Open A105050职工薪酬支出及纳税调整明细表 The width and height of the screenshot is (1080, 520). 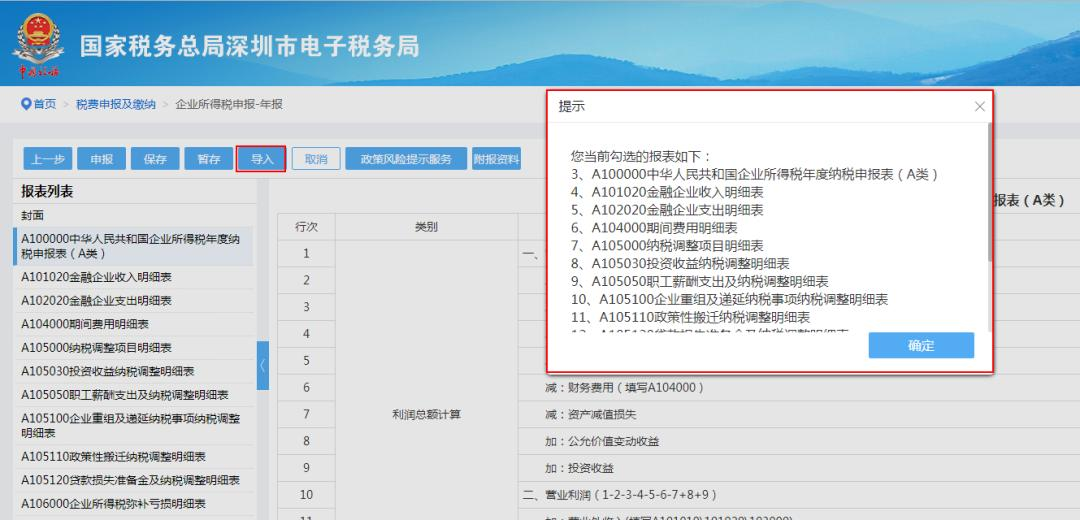[x=124, y=395]
